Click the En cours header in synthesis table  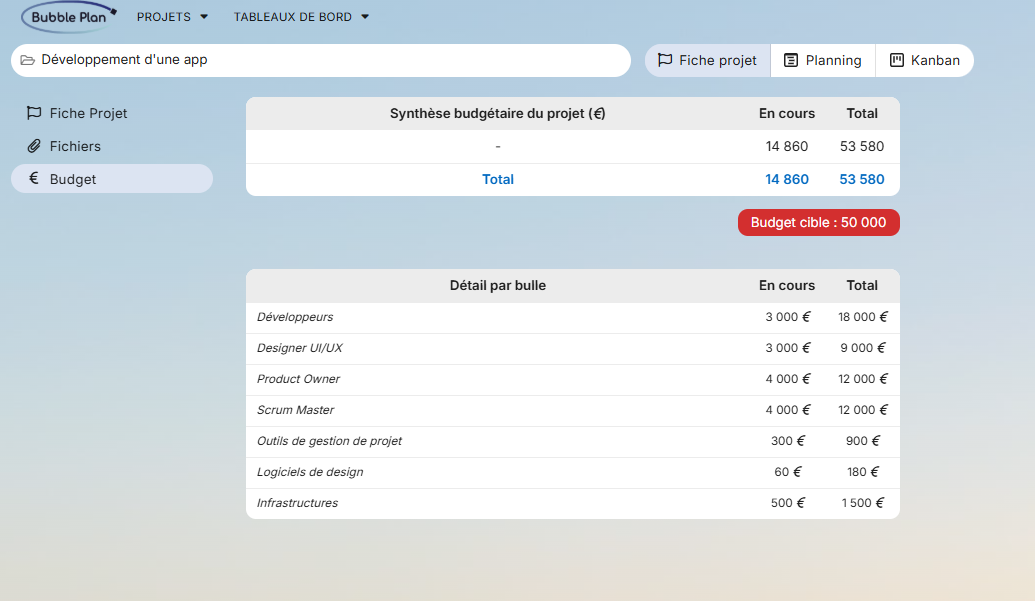pyautogui.click(x=787, y=113)
